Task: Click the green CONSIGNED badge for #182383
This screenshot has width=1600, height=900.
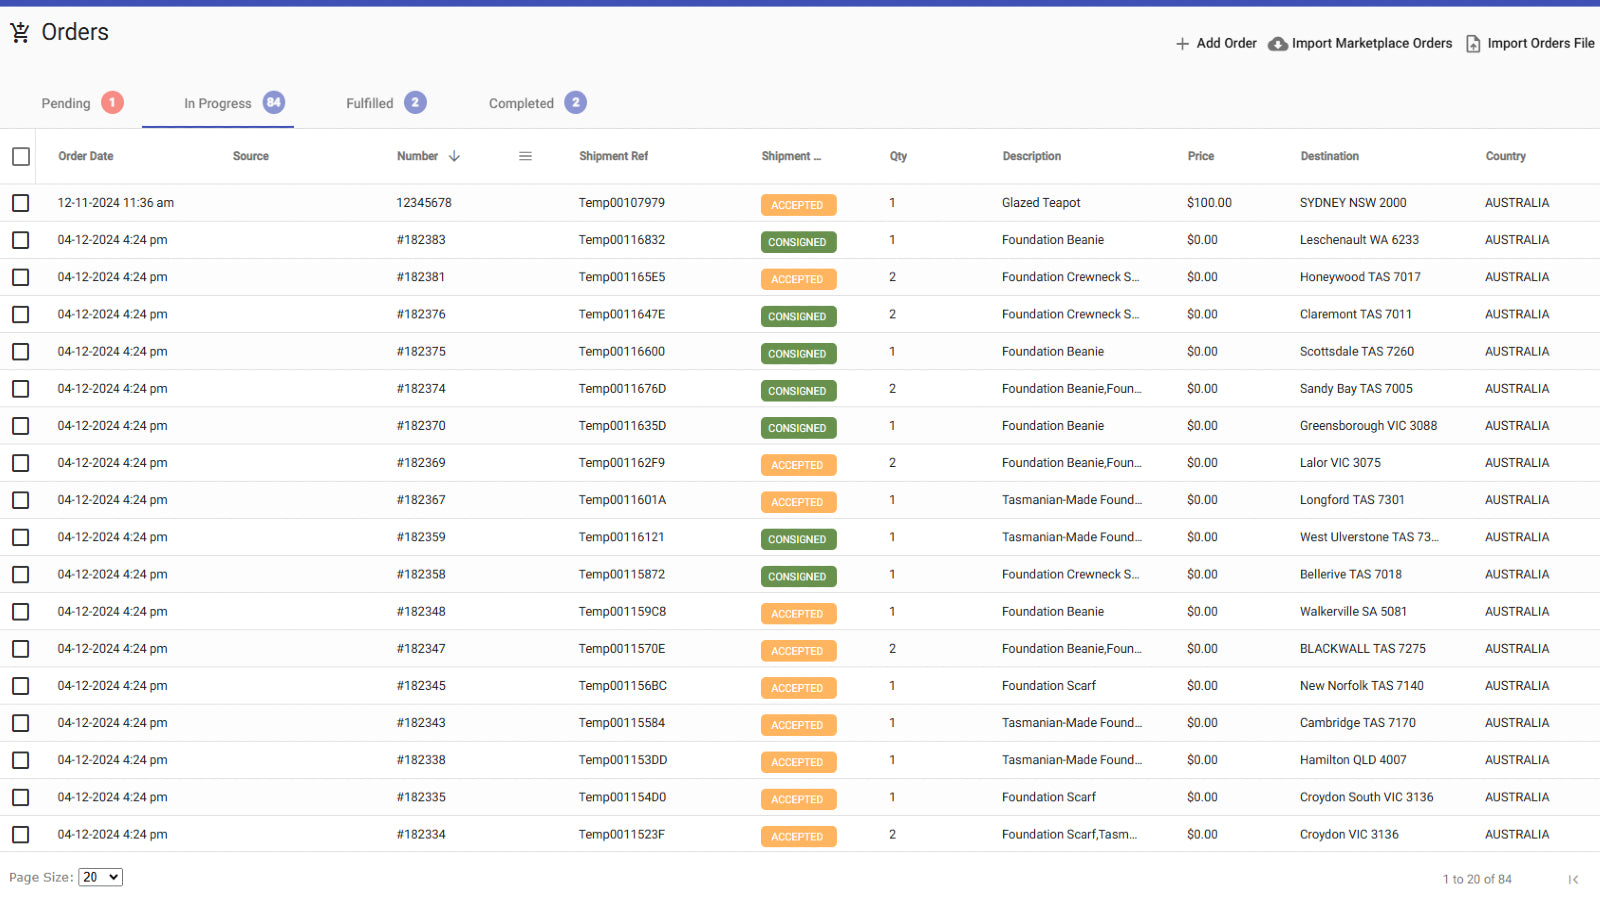Action: (797, 242)
